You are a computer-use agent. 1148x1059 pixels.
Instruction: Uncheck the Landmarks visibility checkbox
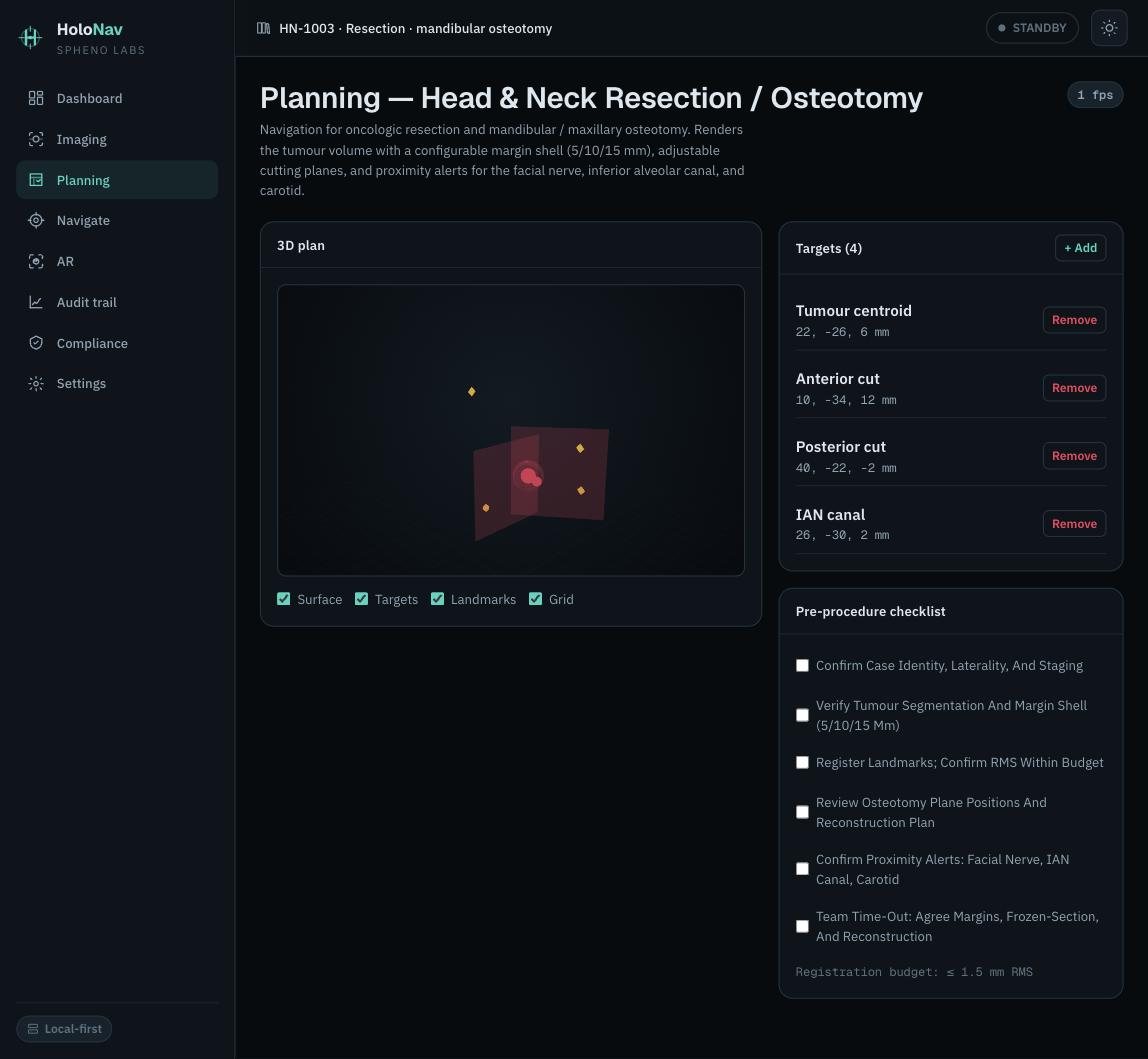pyautogui.click(x=437, y=599)
